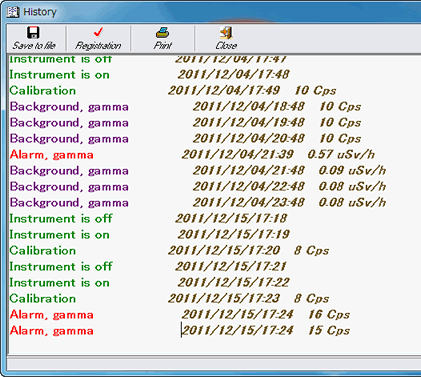Screen dimensions: 421x377
Task: Select Alarm, gamma row with 0.57 uSv/h
Action: pyautogui.click(x=192, y=154)
